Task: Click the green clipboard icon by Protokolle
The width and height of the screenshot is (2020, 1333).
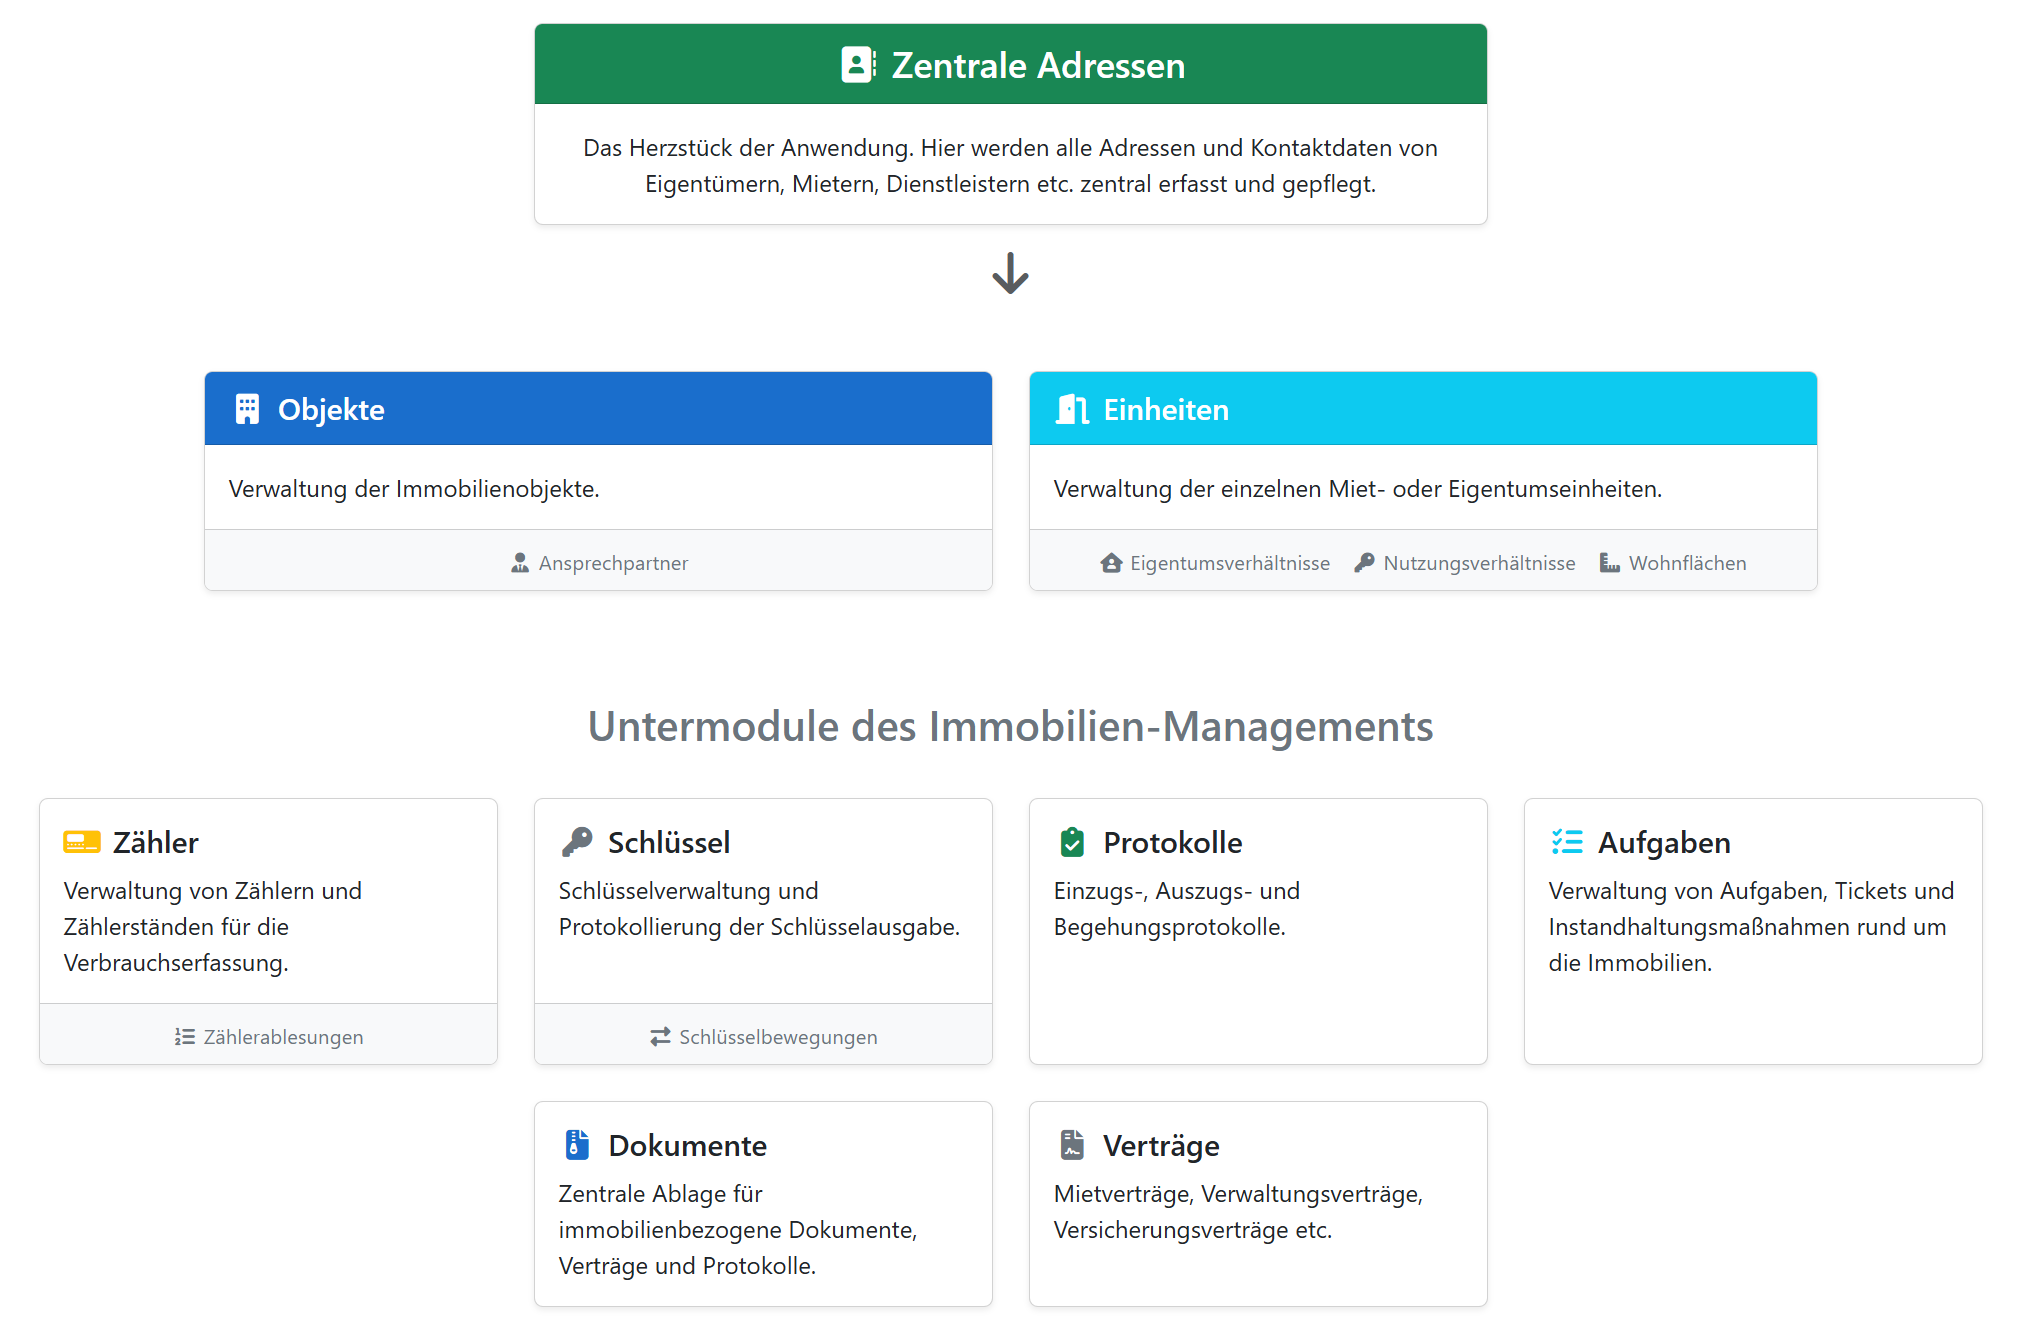Action: tap(1072, 842)
